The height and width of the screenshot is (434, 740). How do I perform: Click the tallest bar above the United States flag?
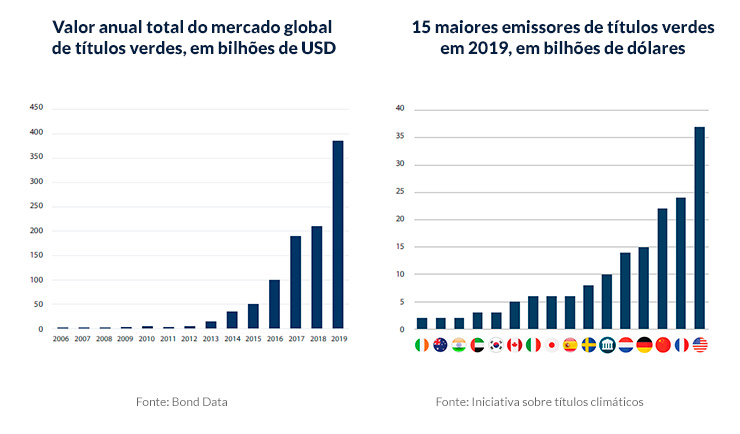coord(699,228)
